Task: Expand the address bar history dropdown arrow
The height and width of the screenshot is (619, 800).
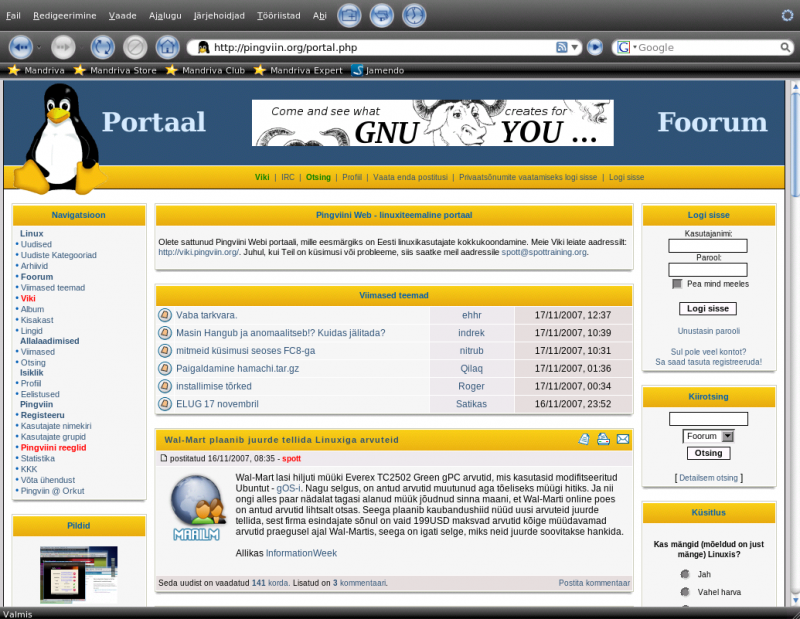Action: [x=574, y=47]
